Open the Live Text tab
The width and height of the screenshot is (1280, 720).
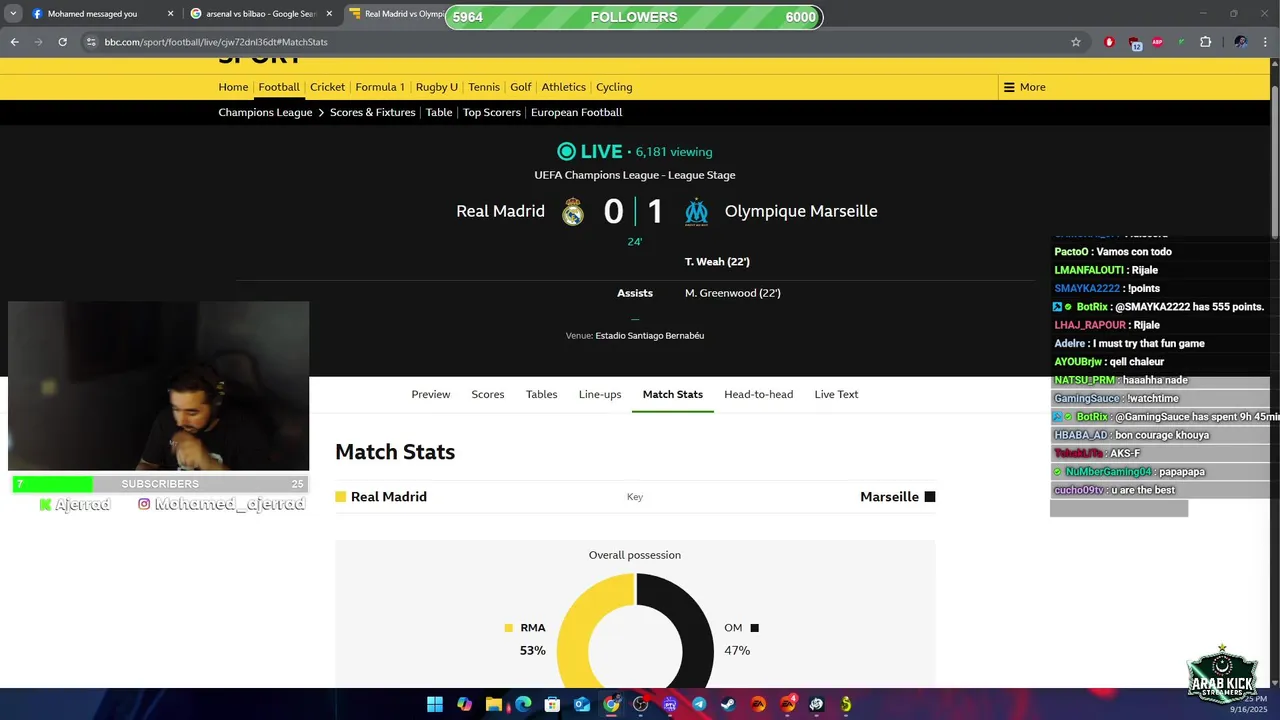(x=836, y=394)
